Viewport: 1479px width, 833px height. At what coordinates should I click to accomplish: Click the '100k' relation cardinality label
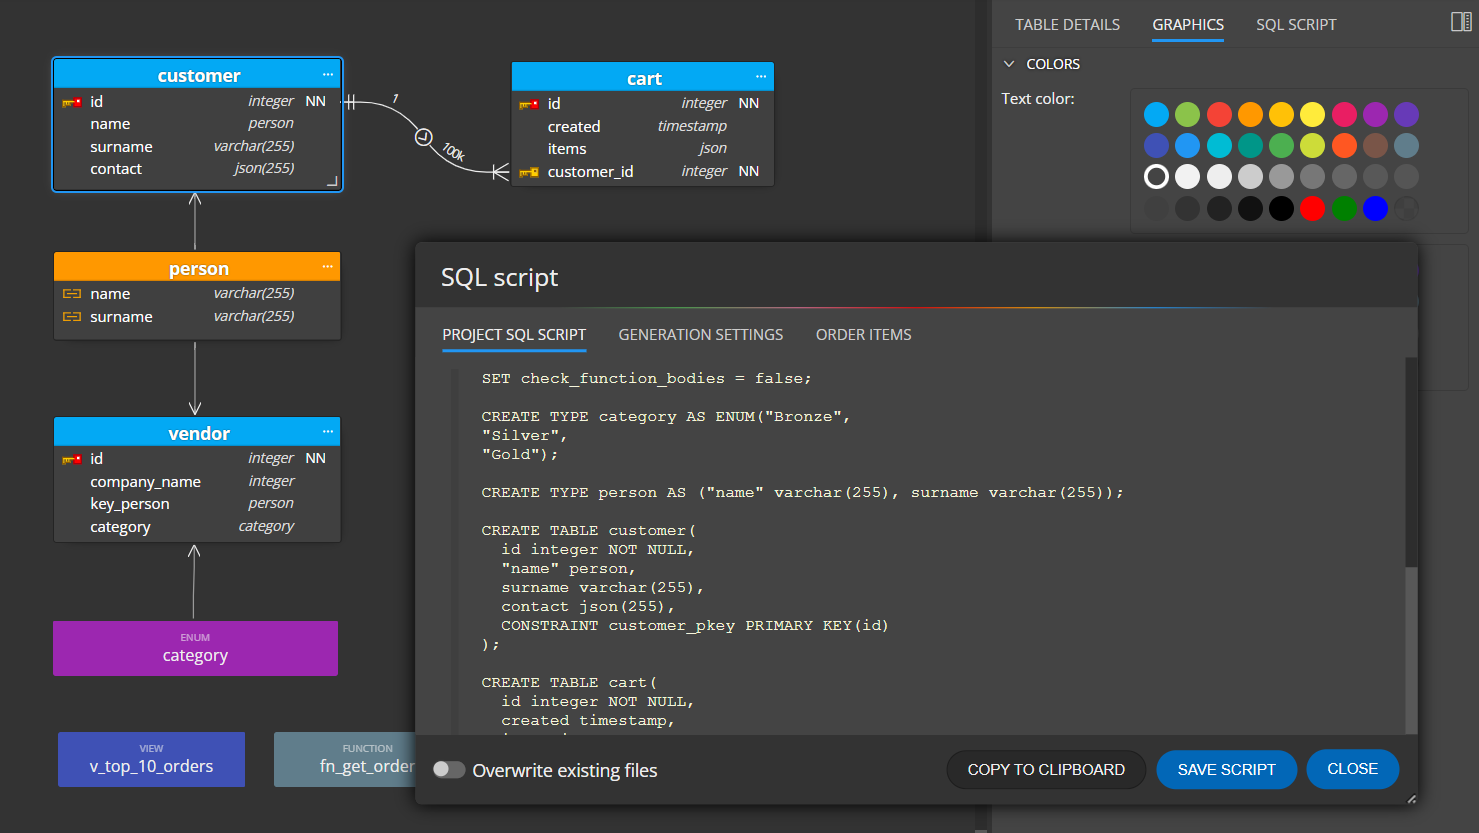(x=453, y=152)
